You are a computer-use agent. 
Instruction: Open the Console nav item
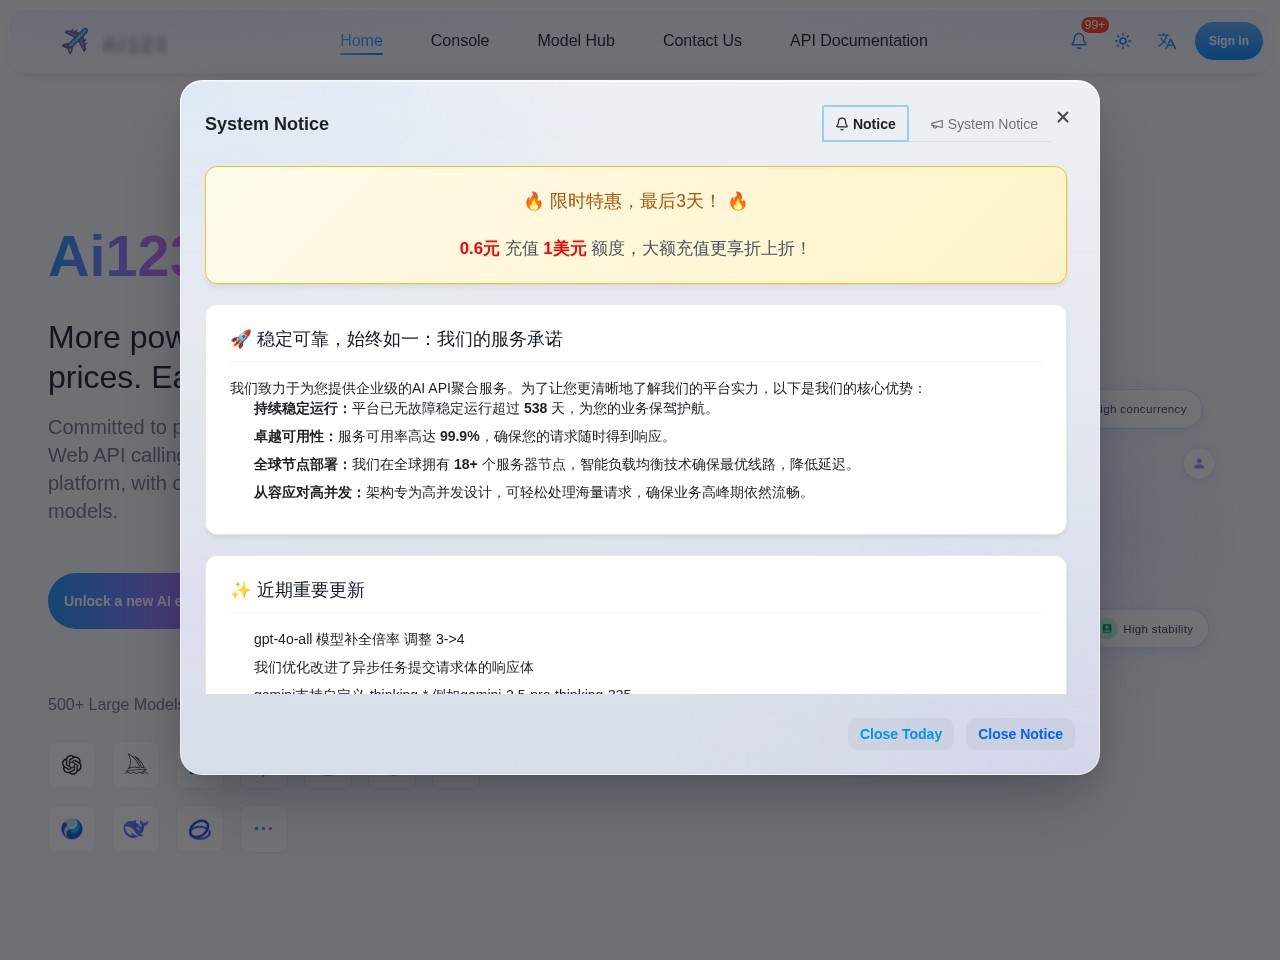(460, 41)
